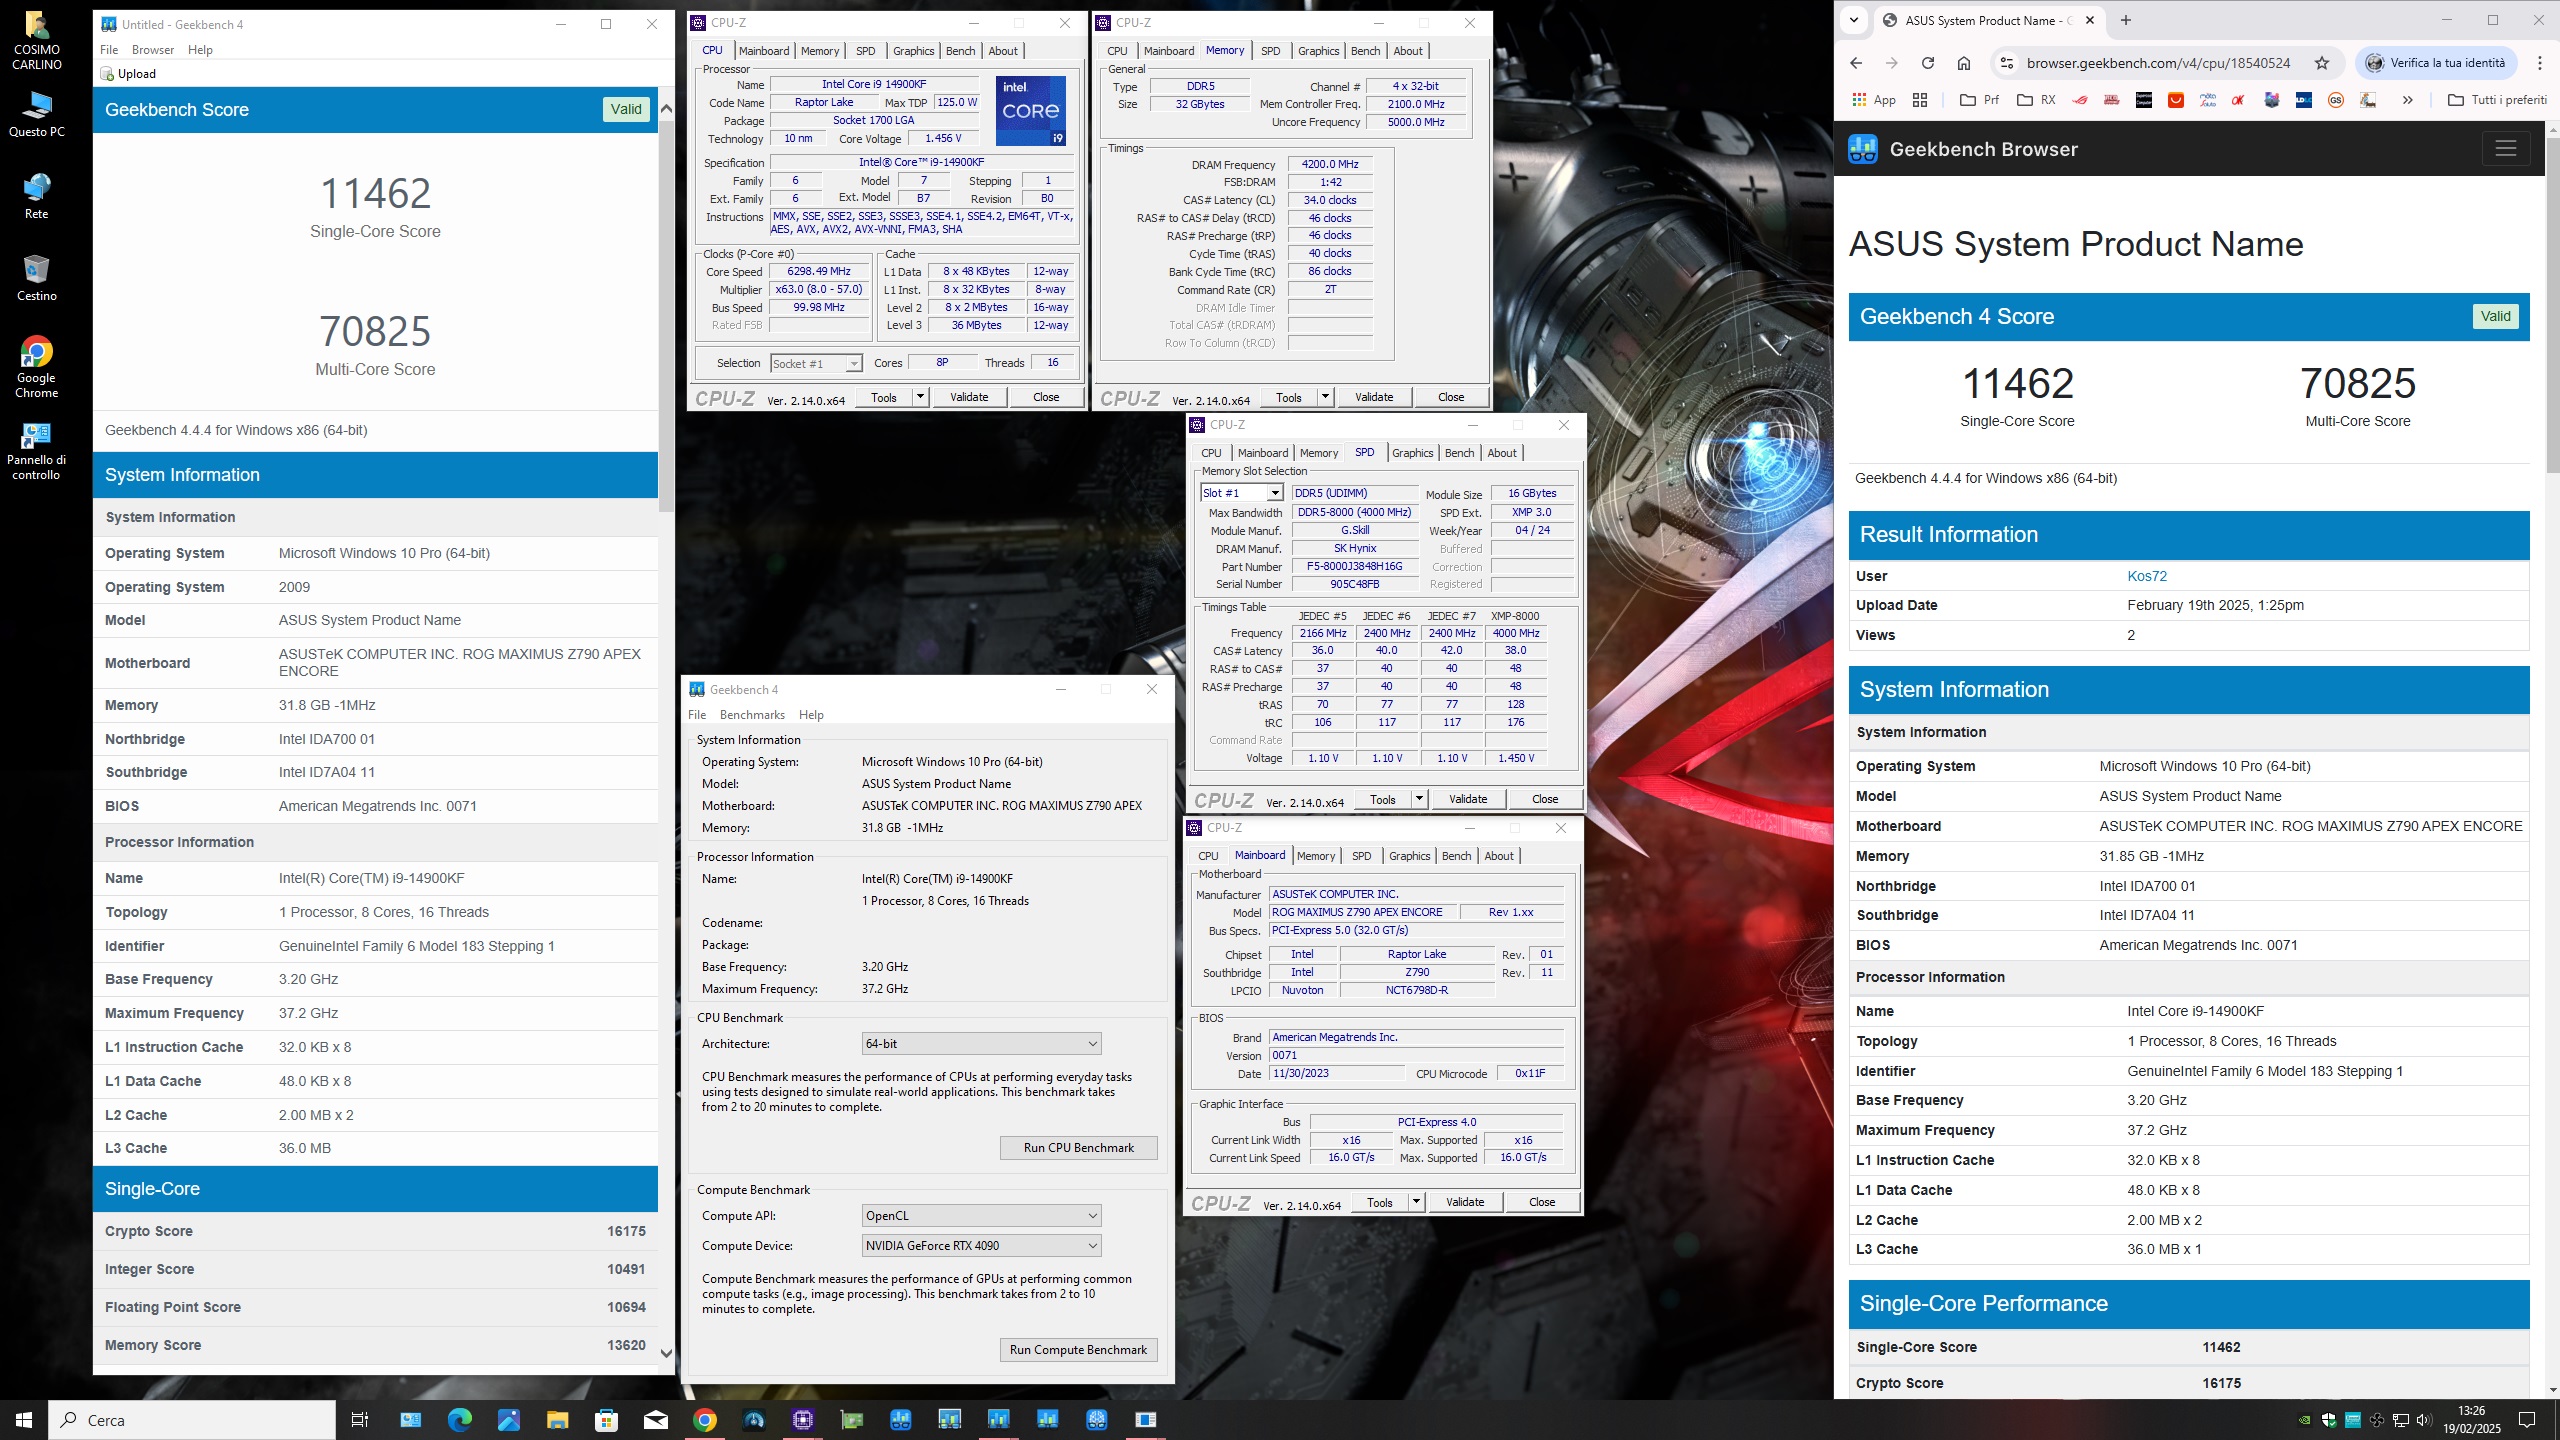
Task: Open the Questo PC desktop icon
Action: 36,114
